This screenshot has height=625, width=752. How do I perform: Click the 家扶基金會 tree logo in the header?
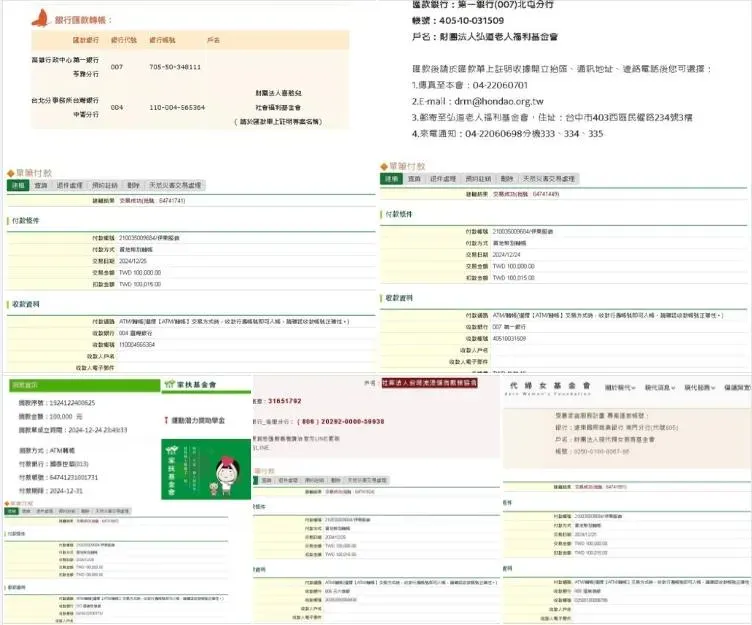tap(169, 384)
